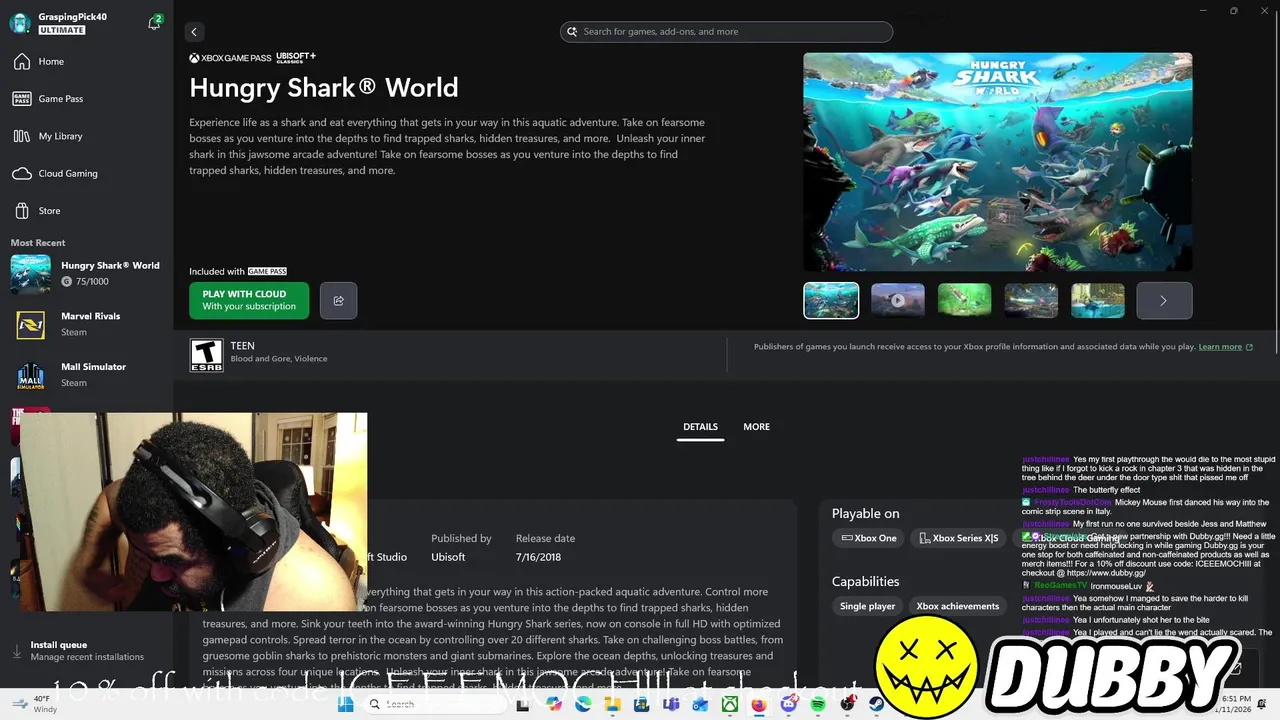Go back with the back arrow
1280x720 pixels.
(x=194, y=32)
